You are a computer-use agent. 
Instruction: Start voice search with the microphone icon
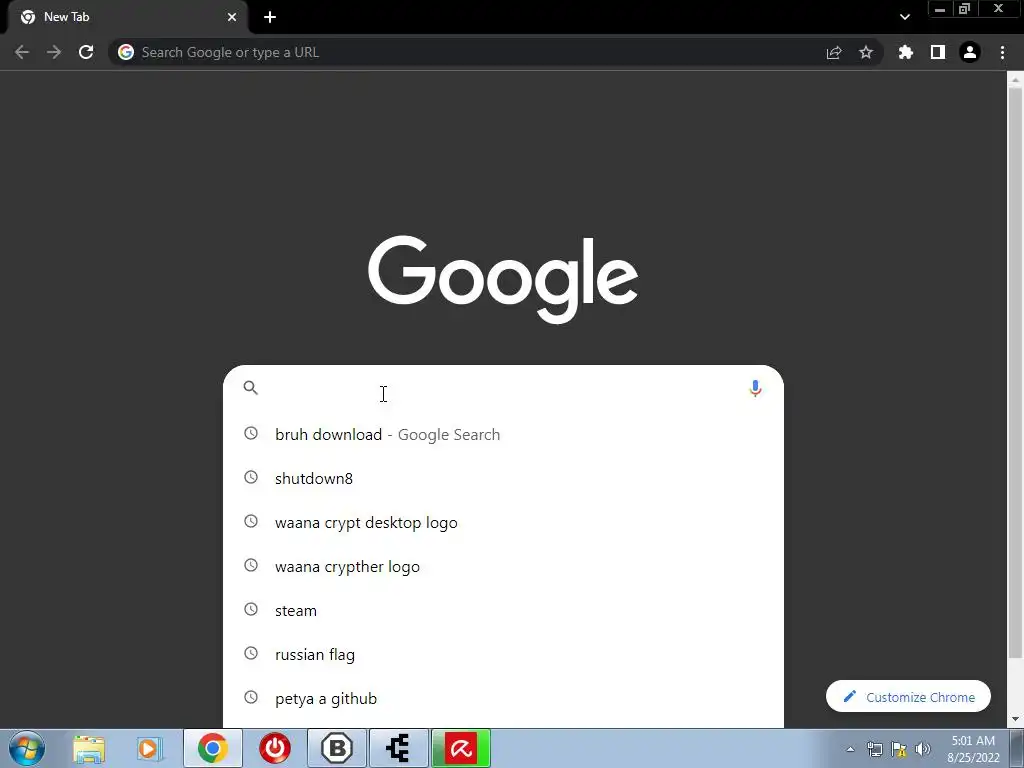[x=755, y=389]
